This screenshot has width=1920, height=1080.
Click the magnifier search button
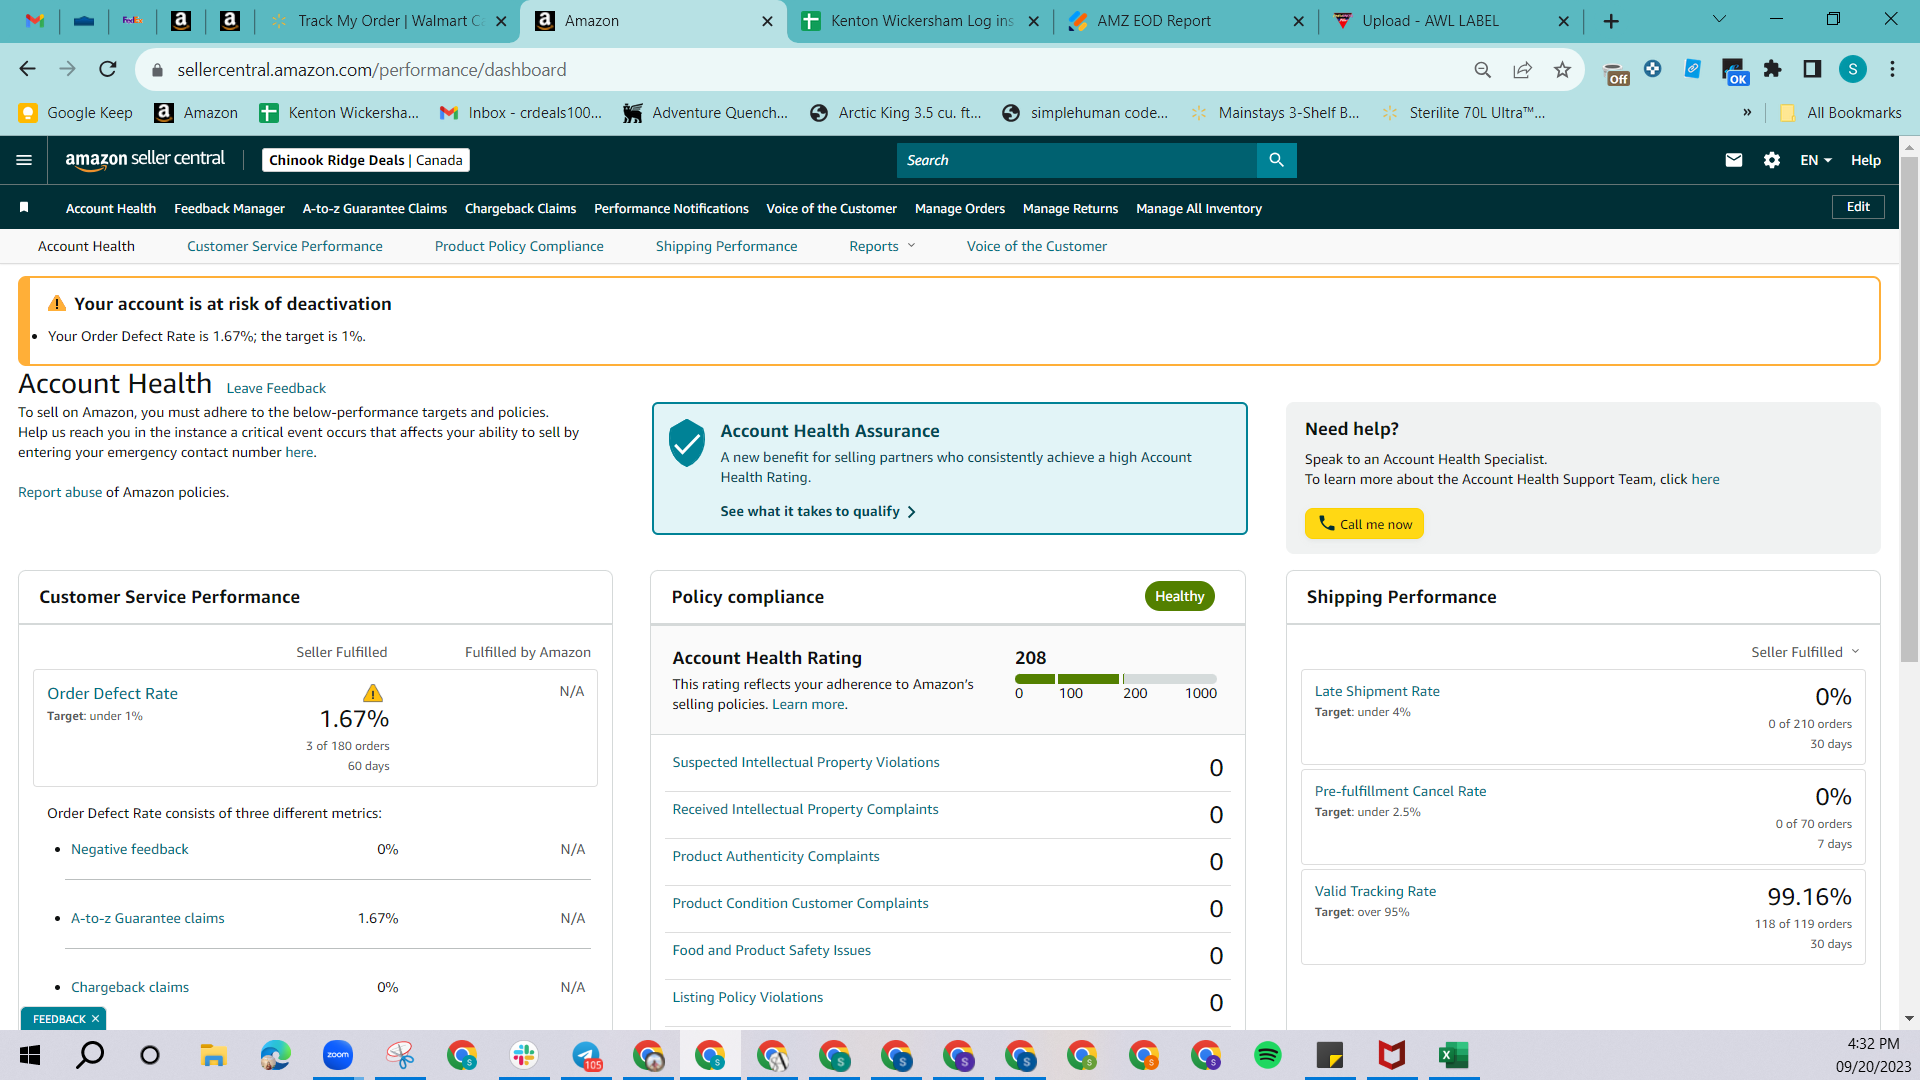pyautogui.click(x=1276, y=160)
